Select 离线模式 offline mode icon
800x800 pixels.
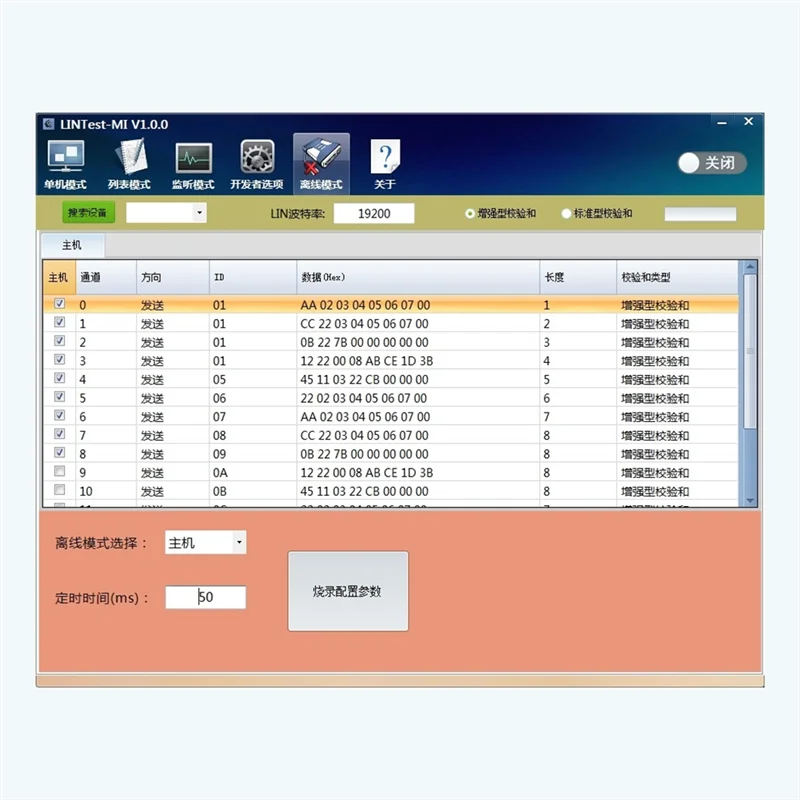tap(321, 164)
